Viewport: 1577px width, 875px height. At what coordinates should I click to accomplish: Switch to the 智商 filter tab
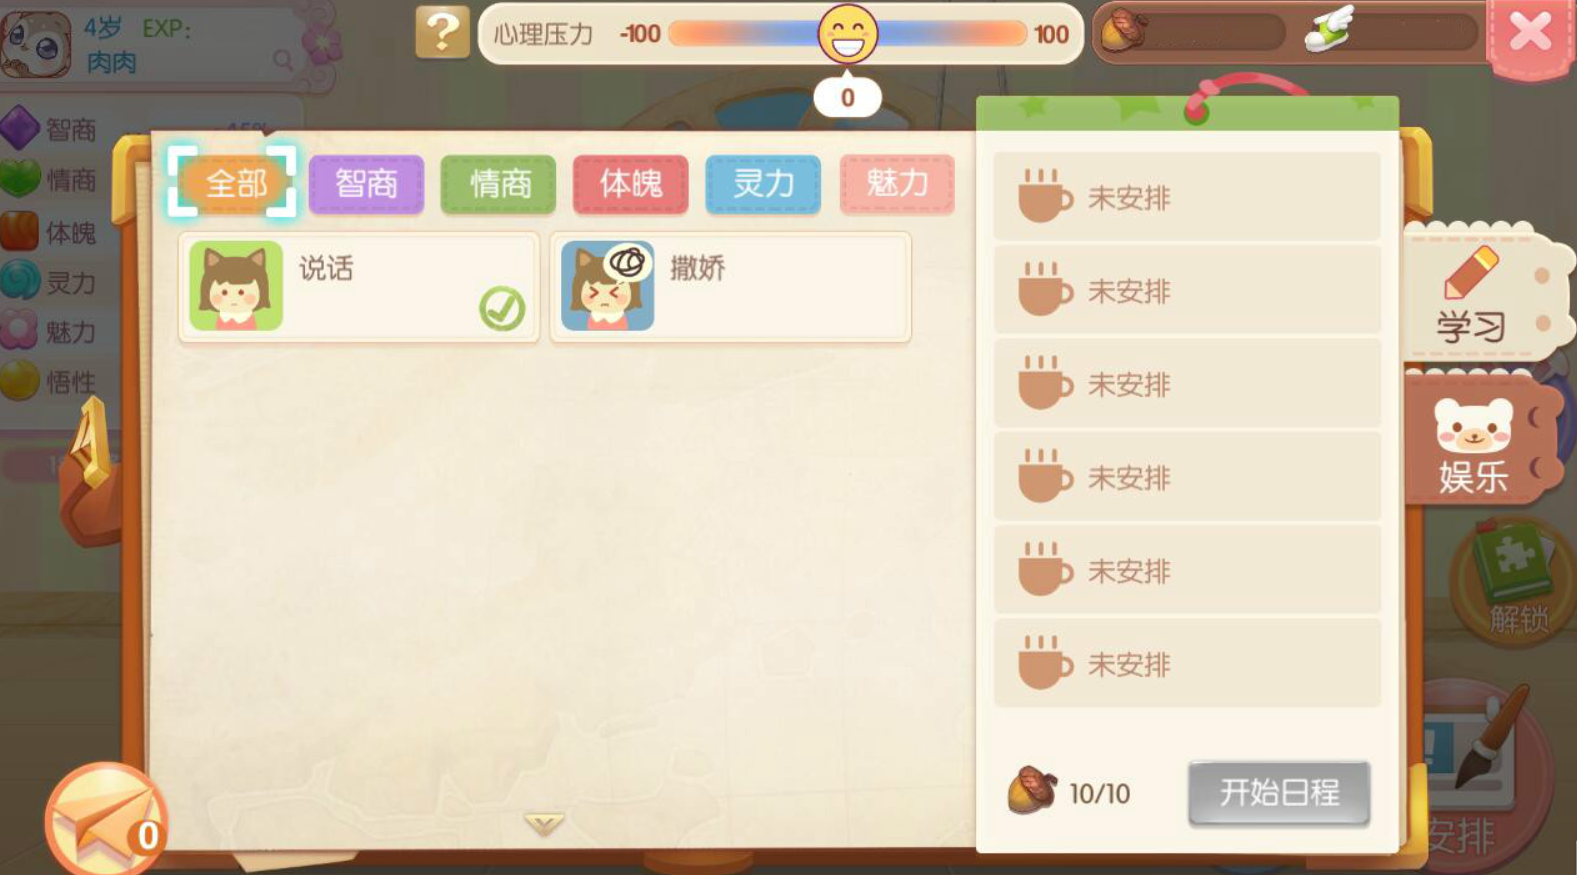(366, 184)
